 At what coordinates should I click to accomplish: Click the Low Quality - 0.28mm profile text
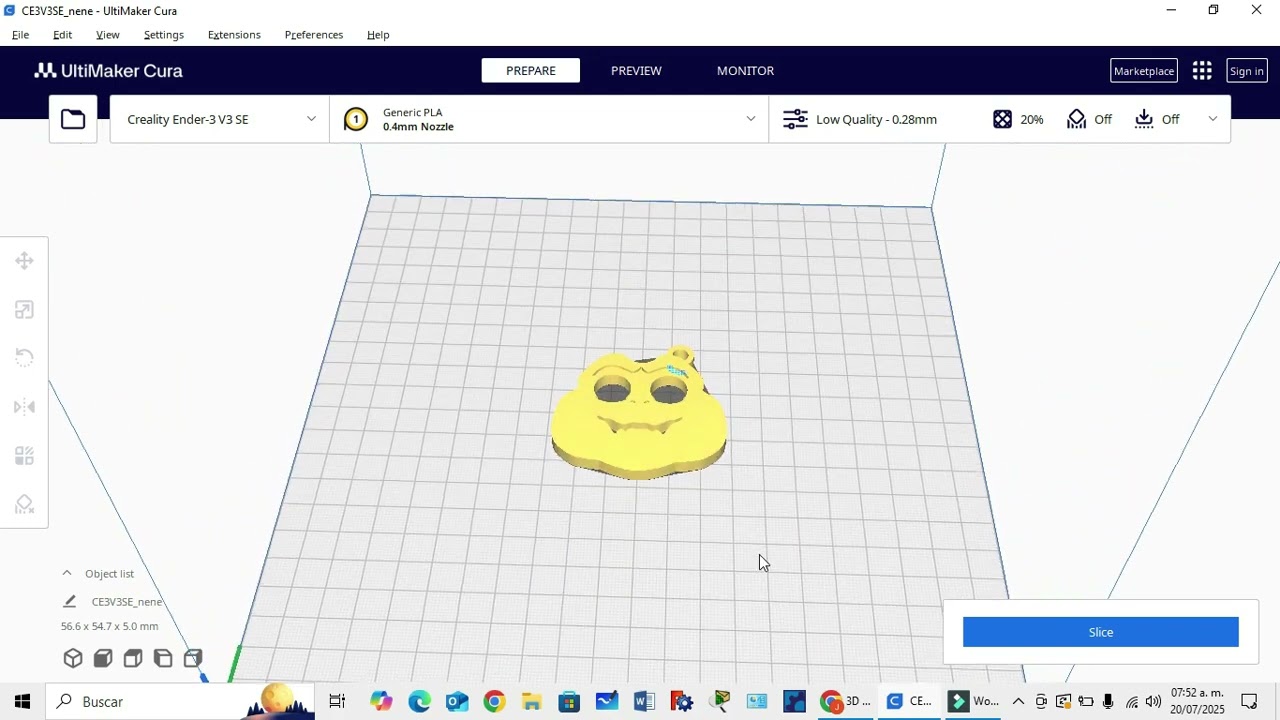[876, 119]
